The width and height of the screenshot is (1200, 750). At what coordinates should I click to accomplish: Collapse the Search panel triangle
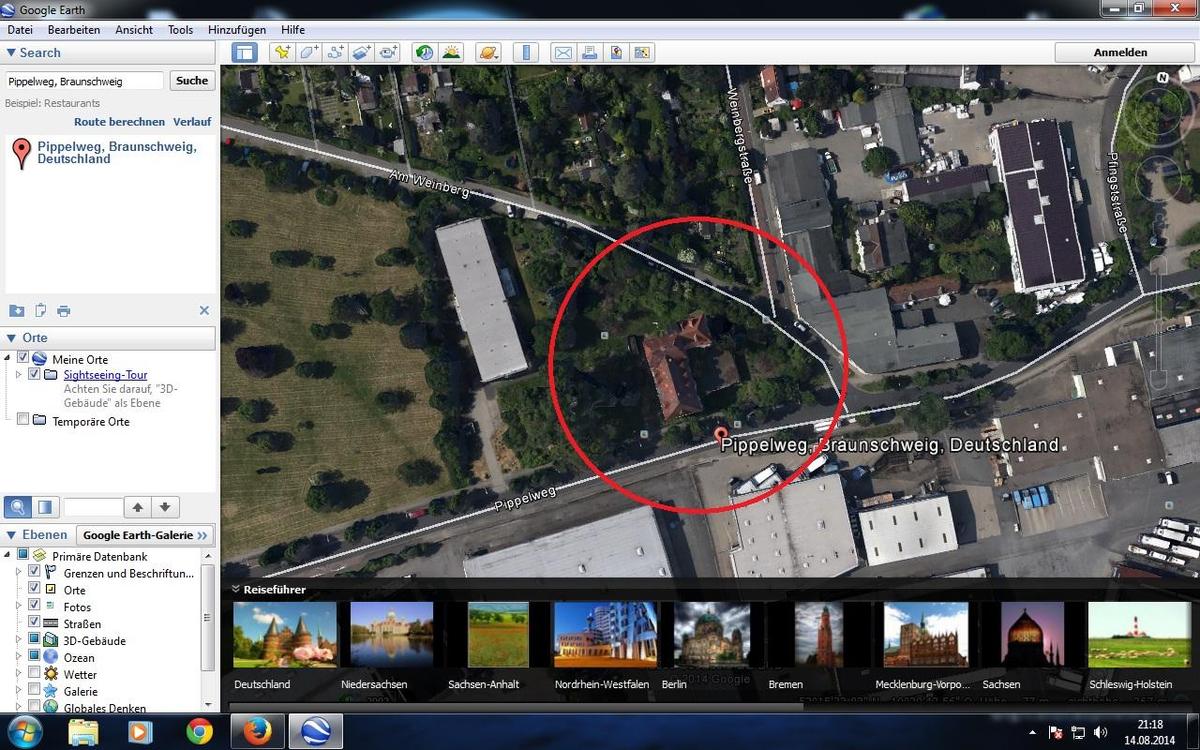click(11, 53)
